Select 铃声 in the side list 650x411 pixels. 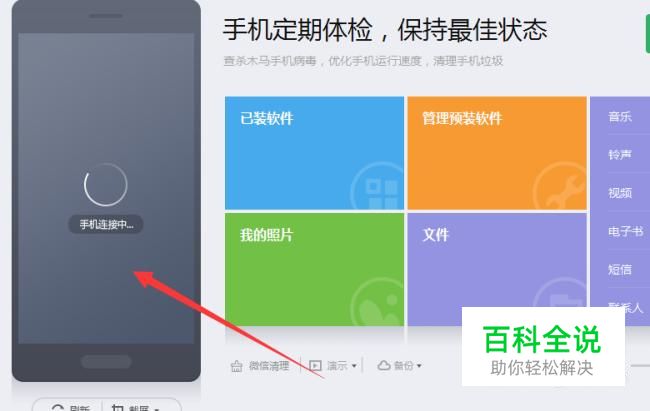(620, 154)
